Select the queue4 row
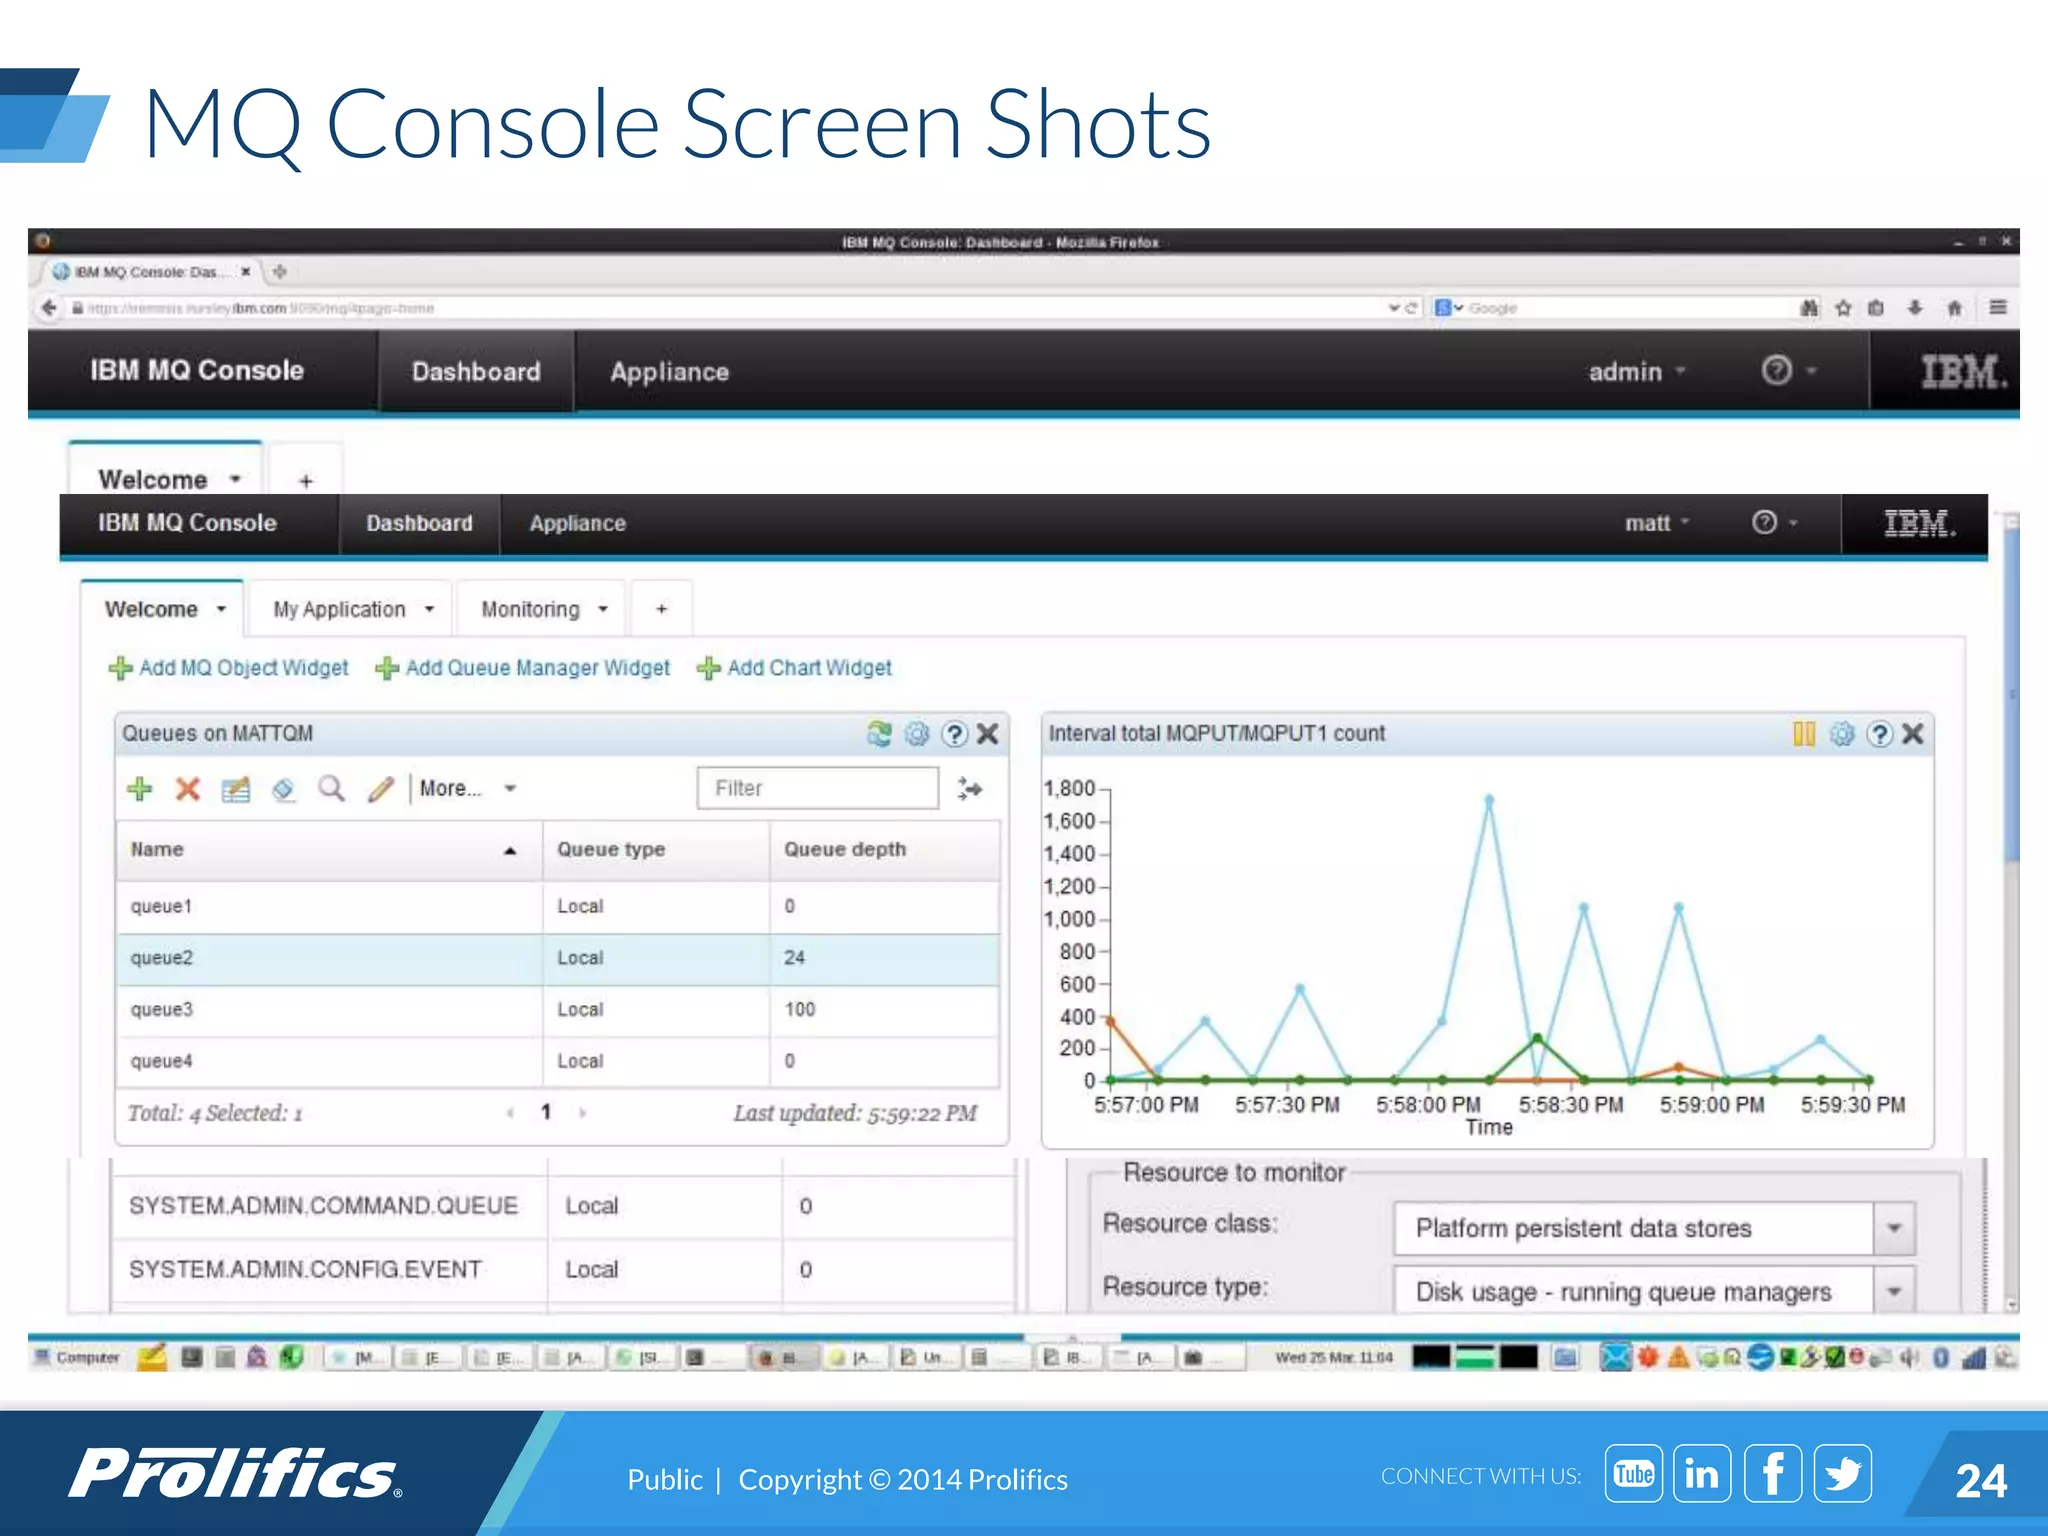 [558, 1061]
